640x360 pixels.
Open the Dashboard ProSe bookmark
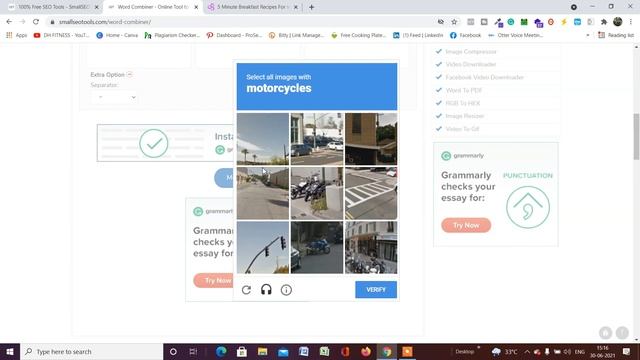click(x=234, y=35)
